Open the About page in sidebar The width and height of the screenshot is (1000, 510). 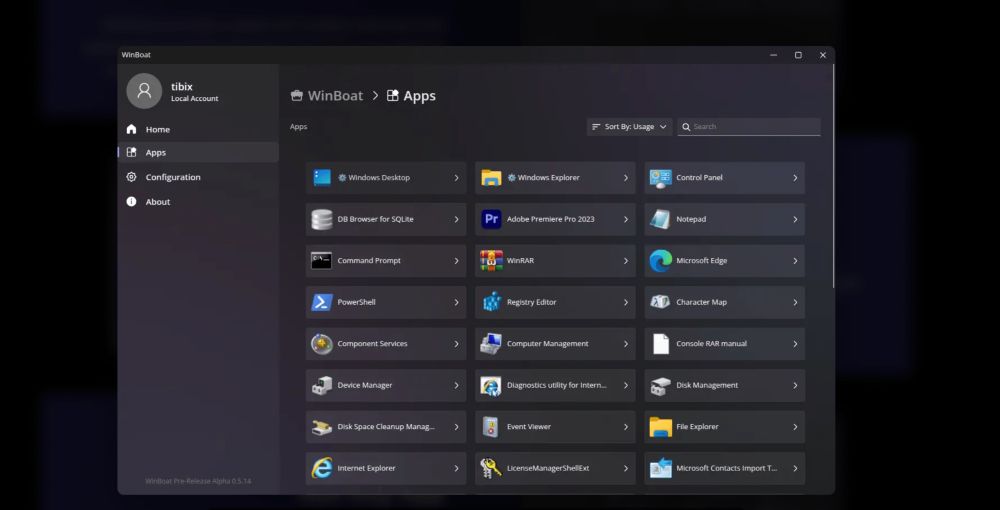(x=198, y=201)
